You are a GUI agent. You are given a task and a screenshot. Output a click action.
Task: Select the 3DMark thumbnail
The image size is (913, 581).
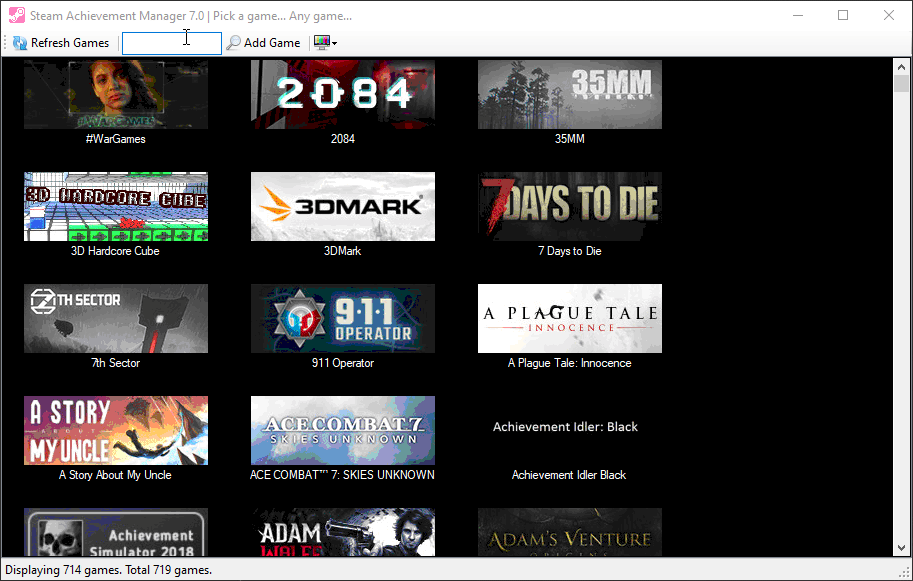click(x=343, y=206)
